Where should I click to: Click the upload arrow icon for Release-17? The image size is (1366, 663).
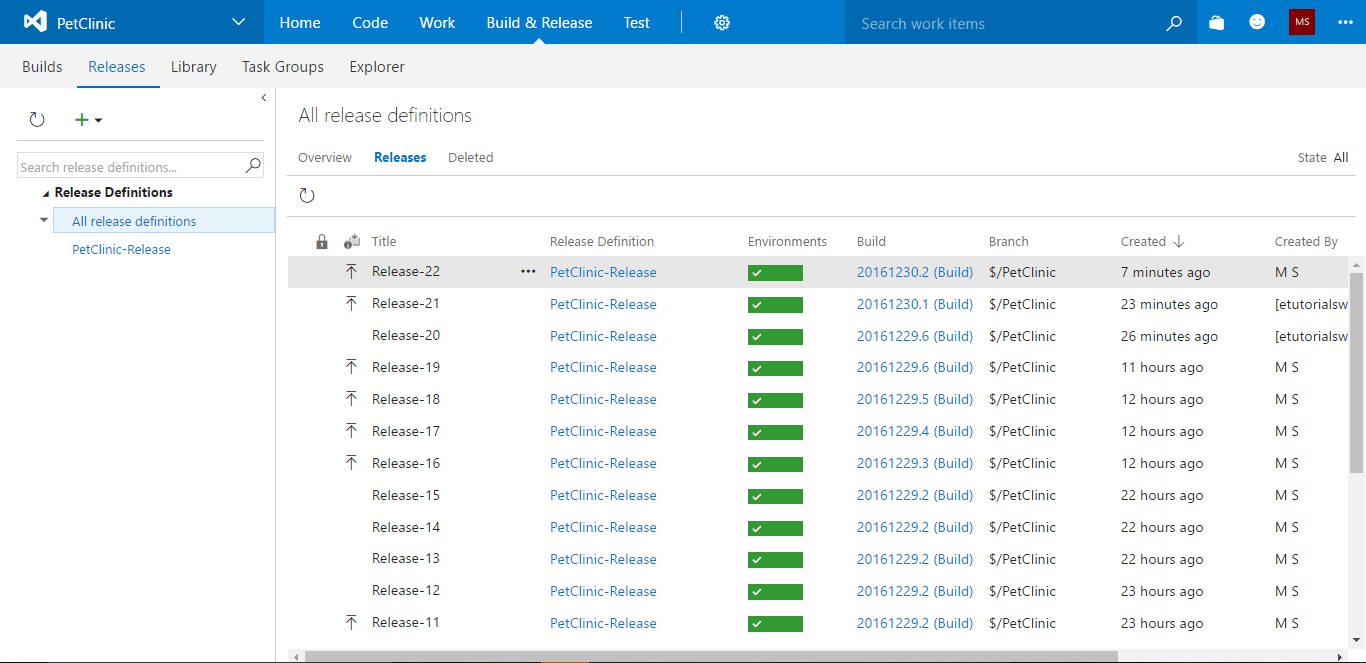coord(351,431)
